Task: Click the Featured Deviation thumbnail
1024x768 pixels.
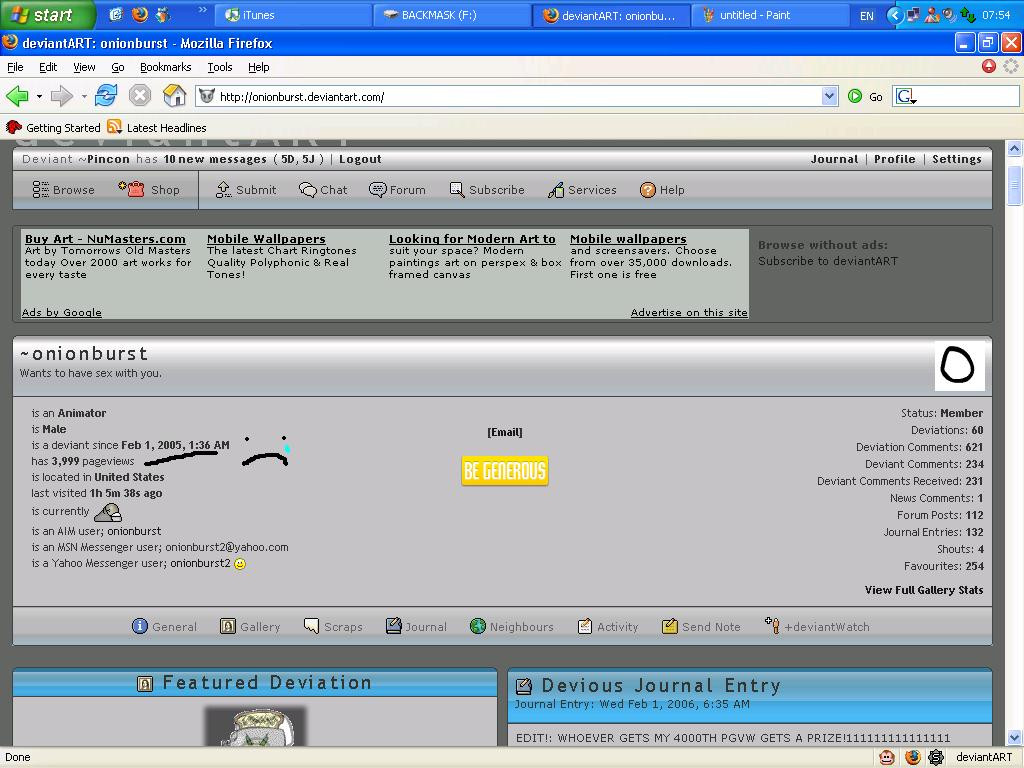Action: pyautogui.click(x=255, y=726)
